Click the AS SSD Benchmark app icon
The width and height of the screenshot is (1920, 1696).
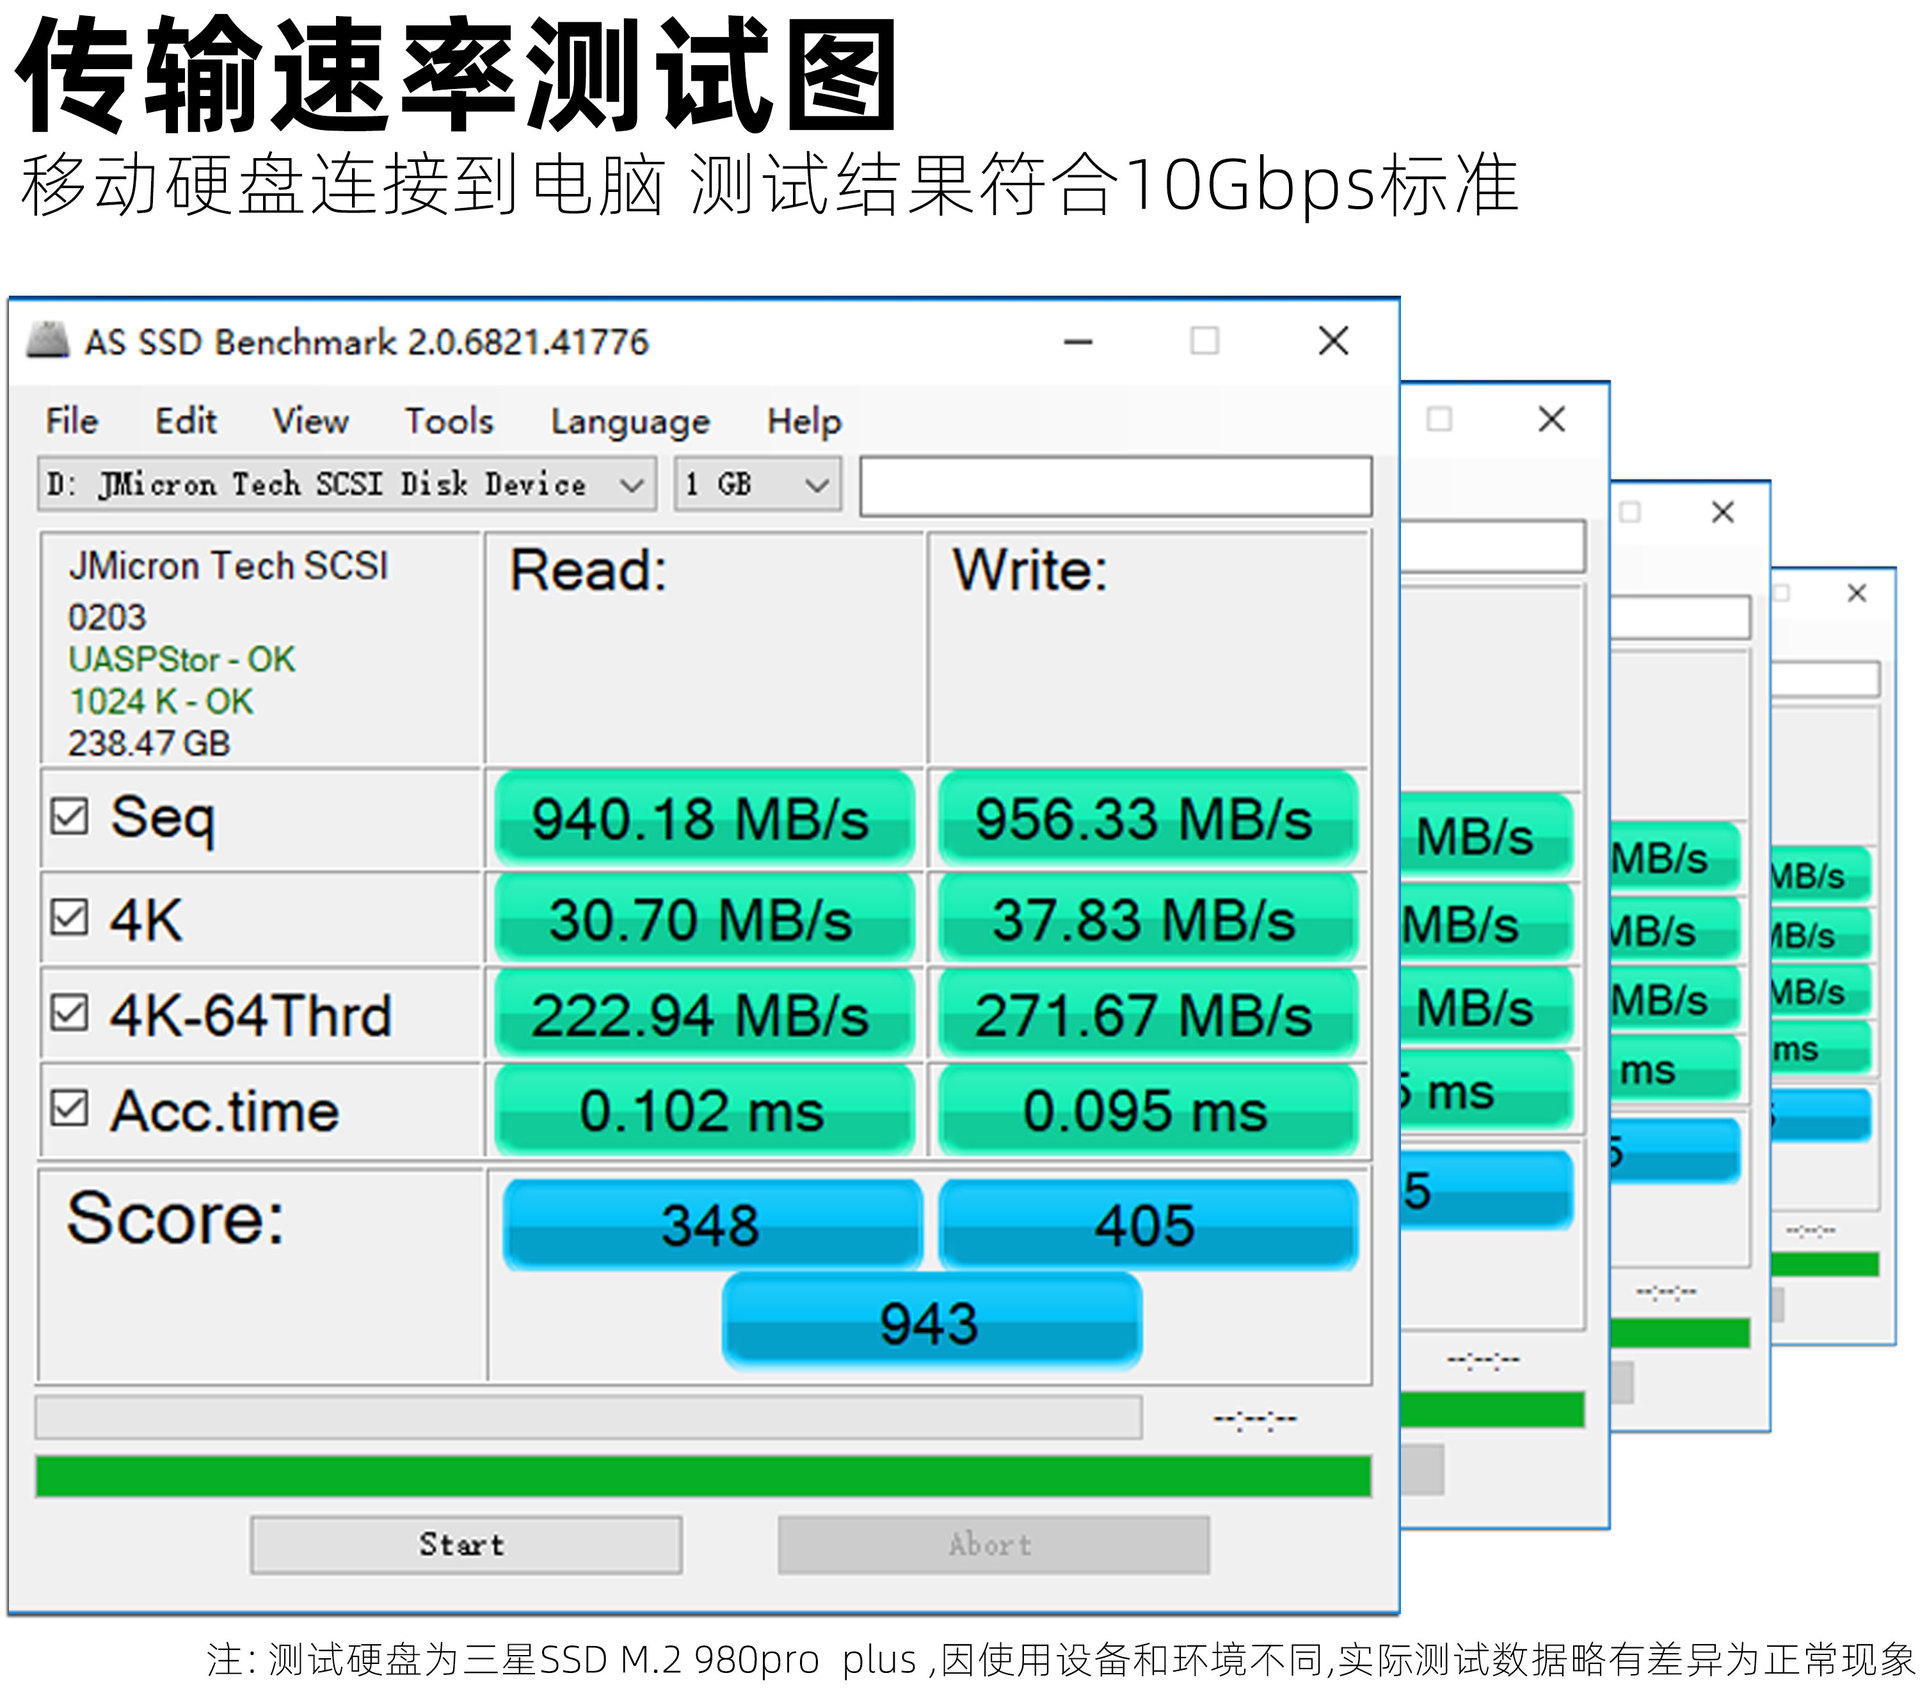[47, 340]
